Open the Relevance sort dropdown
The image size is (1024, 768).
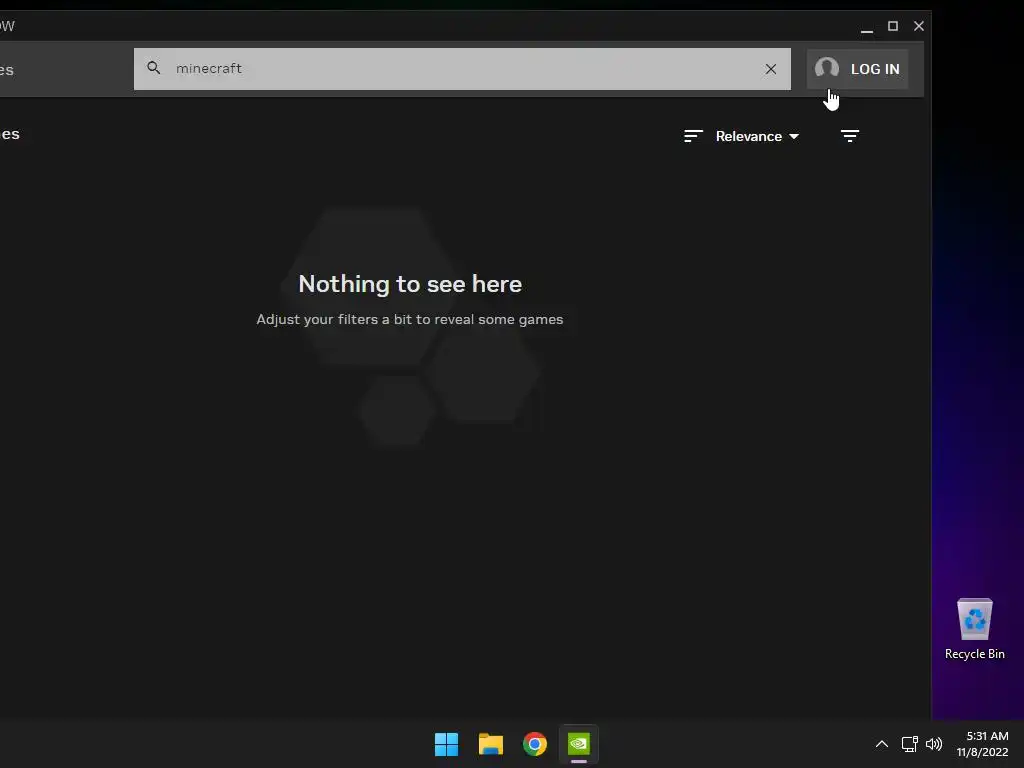[x=757, y=136]
